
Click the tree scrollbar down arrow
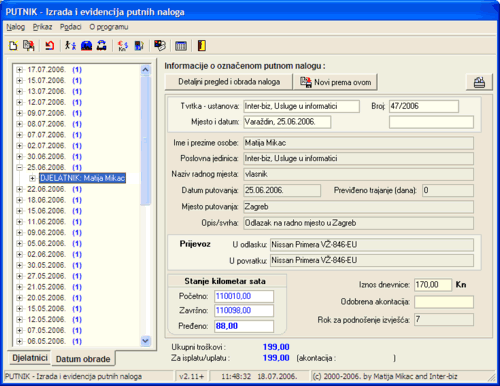pyautogui.click(x=145, y=341)
